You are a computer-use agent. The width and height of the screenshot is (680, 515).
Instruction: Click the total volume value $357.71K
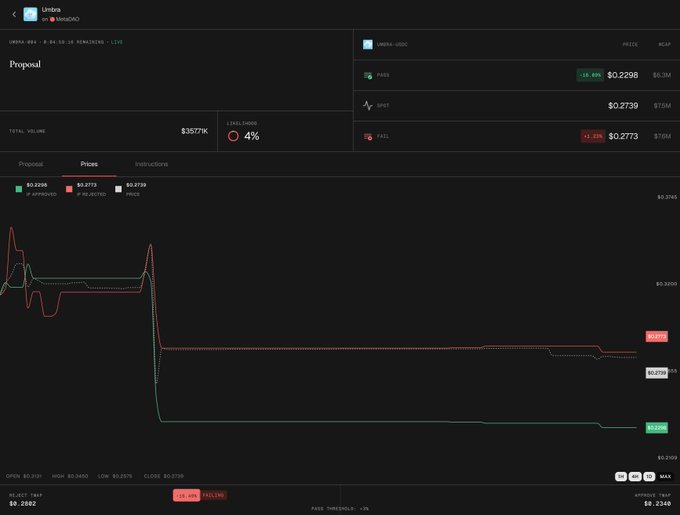[194, 131]
